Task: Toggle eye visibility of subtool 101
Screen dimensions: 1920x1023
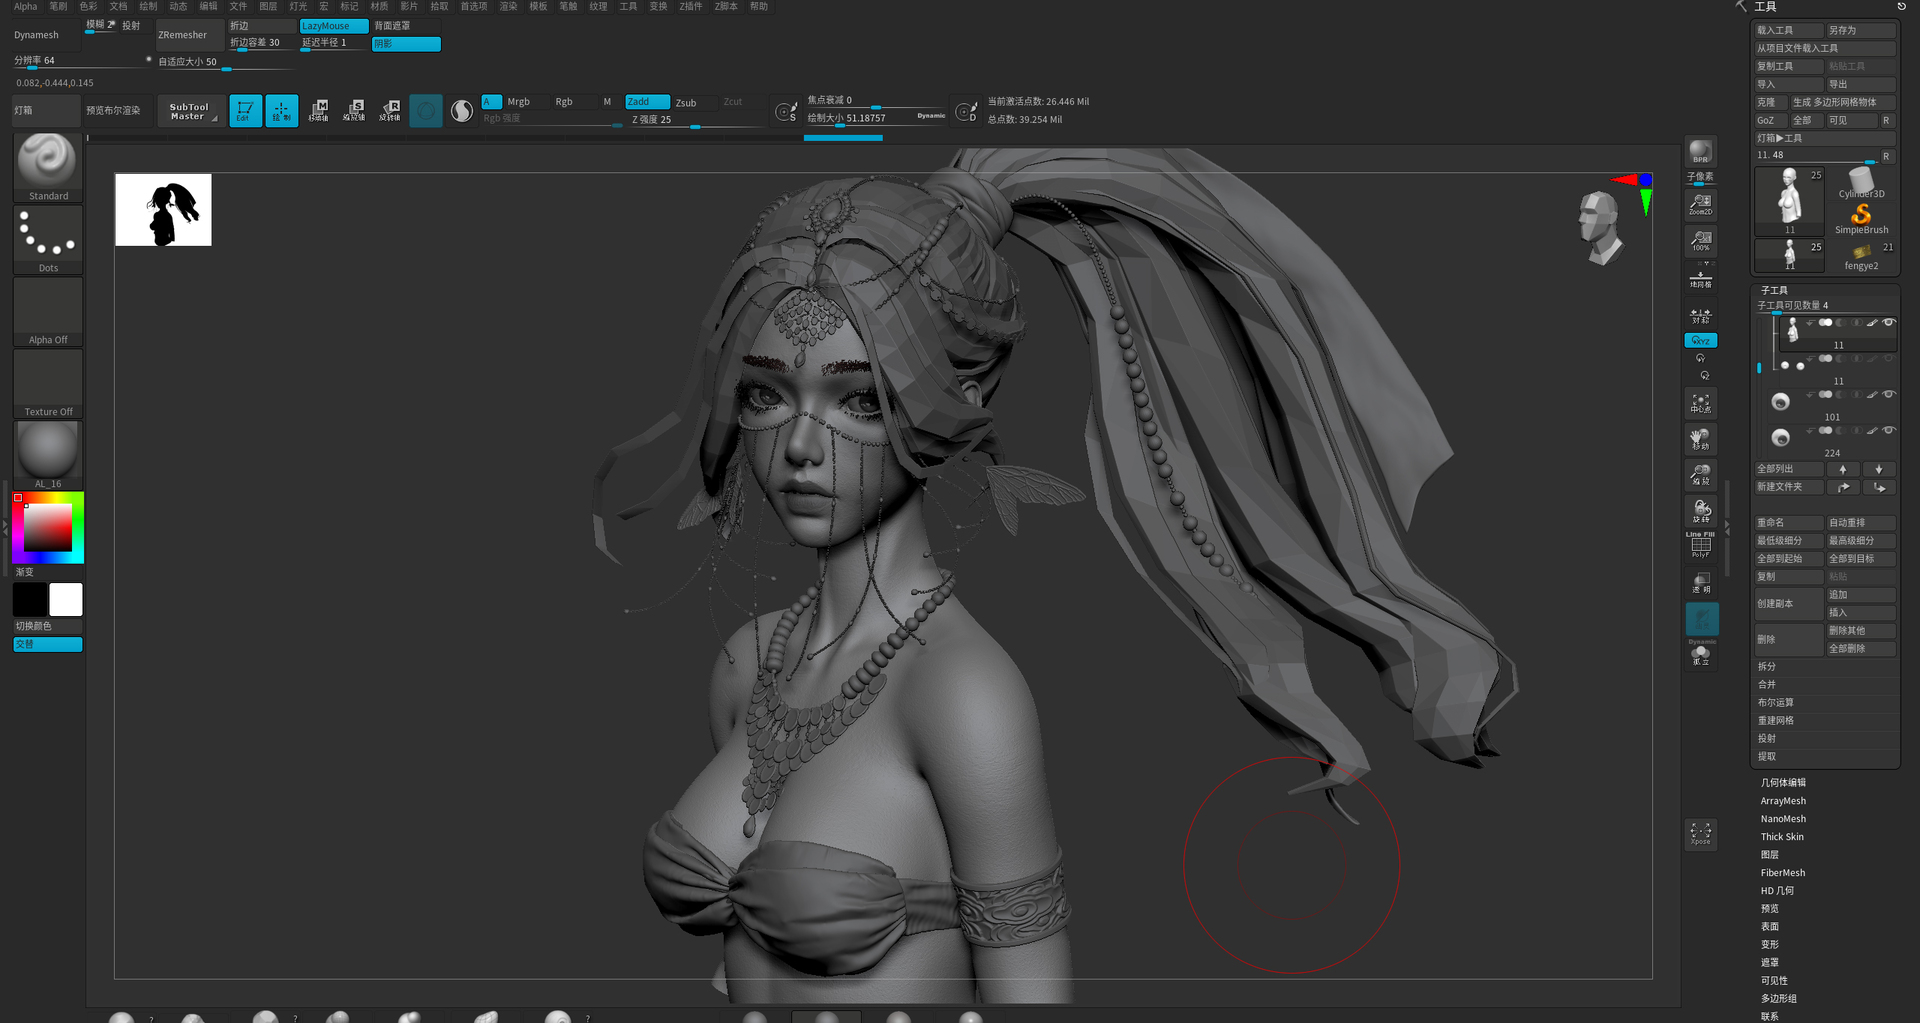Action: click(1889, 394)
